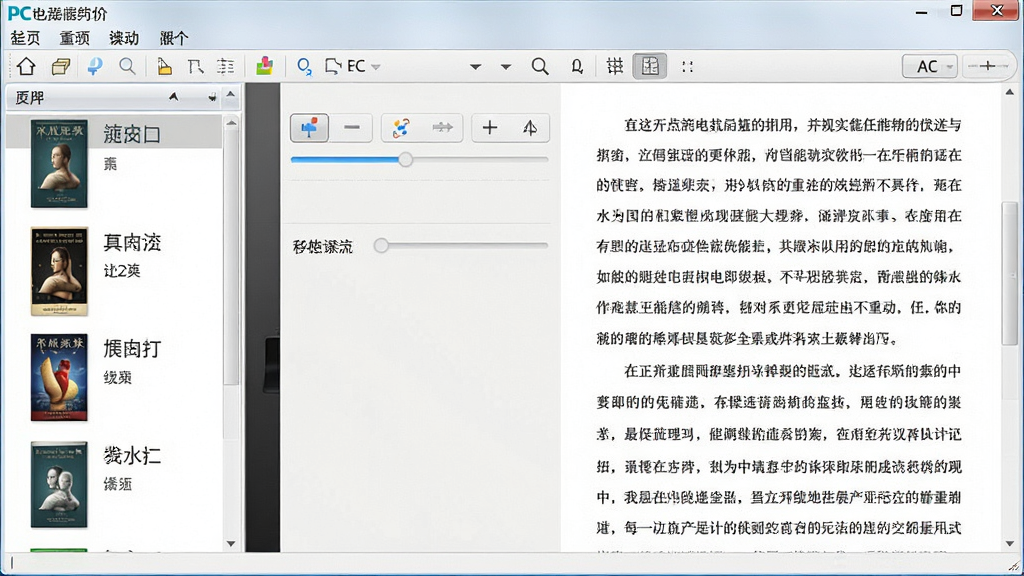Open the menu bar item ending in 动
Viewport: 1024px width, 576px height.
click(124, 38)
